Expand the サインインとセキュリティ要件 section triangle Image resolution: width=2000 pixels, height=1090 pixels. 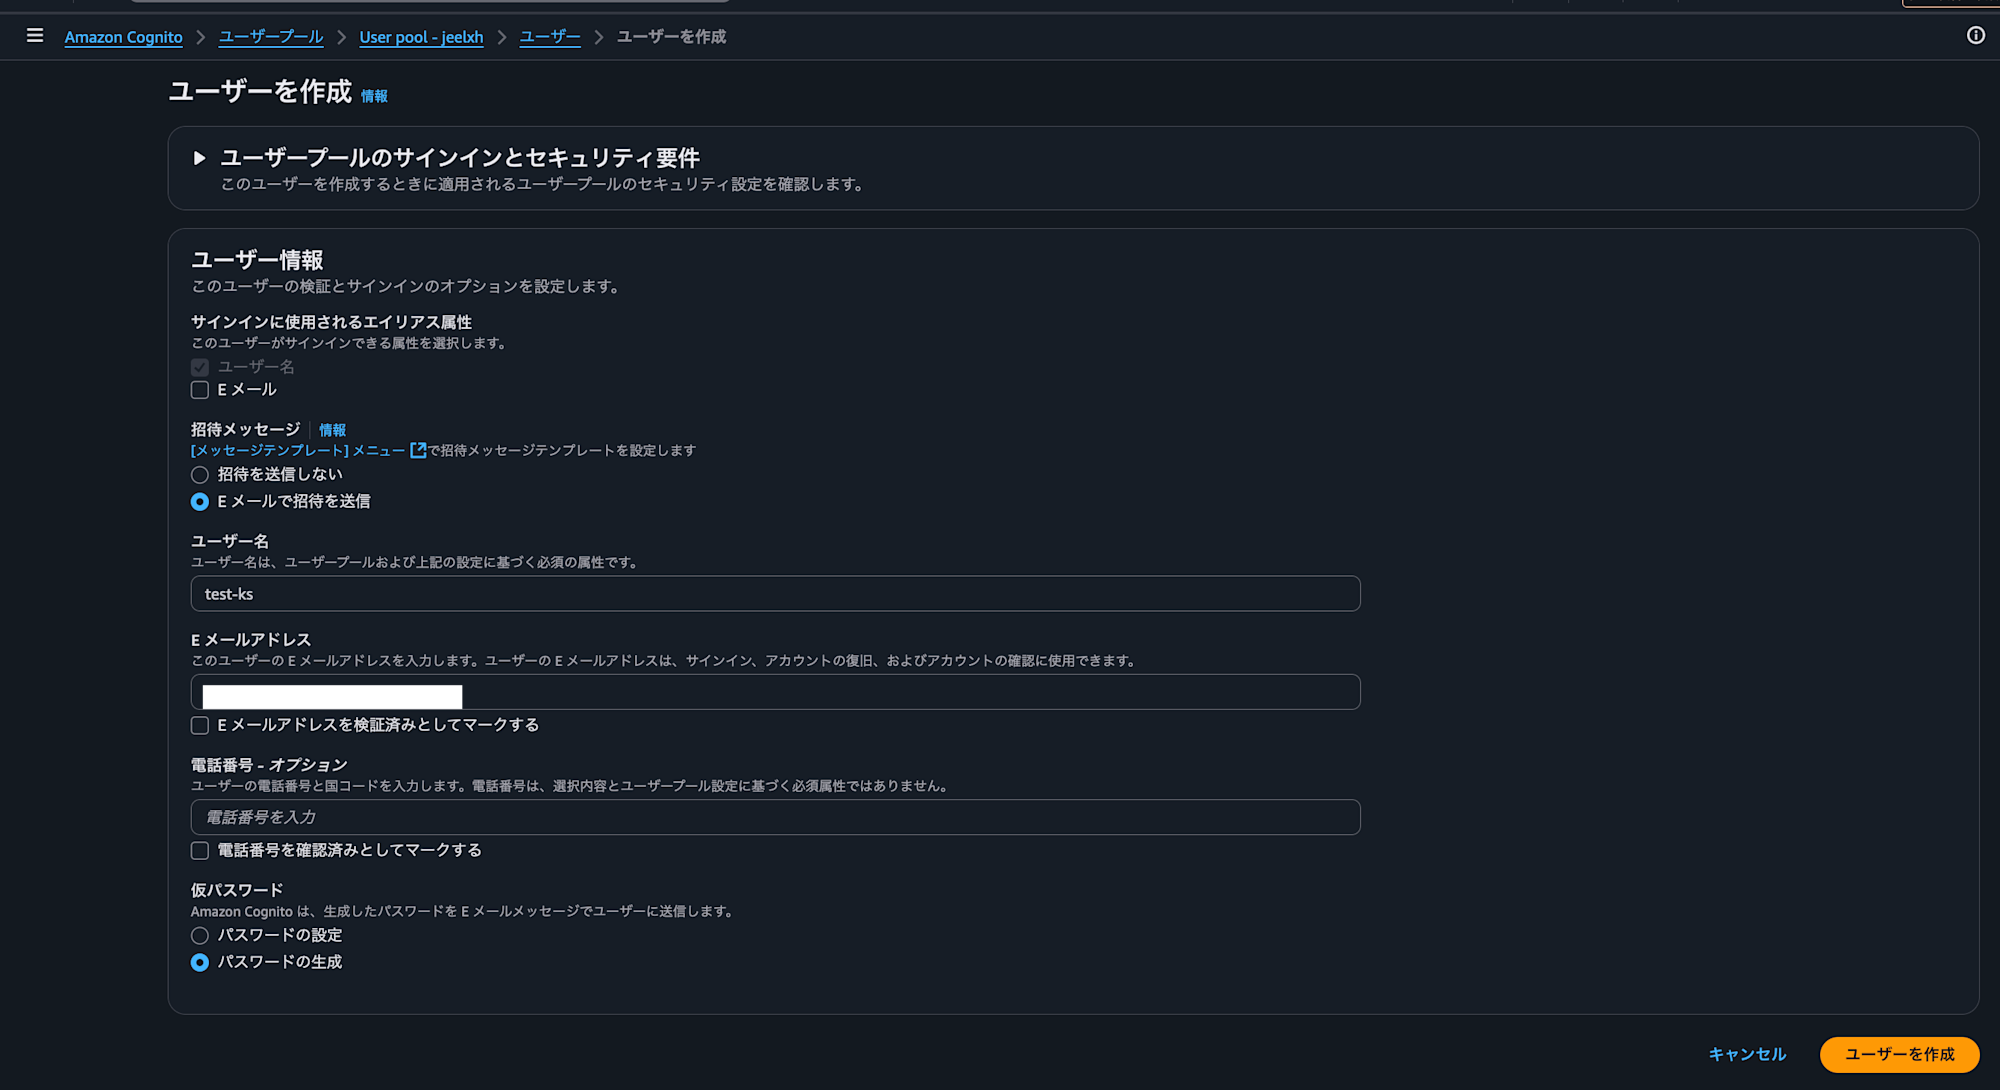tap(199, 158)
